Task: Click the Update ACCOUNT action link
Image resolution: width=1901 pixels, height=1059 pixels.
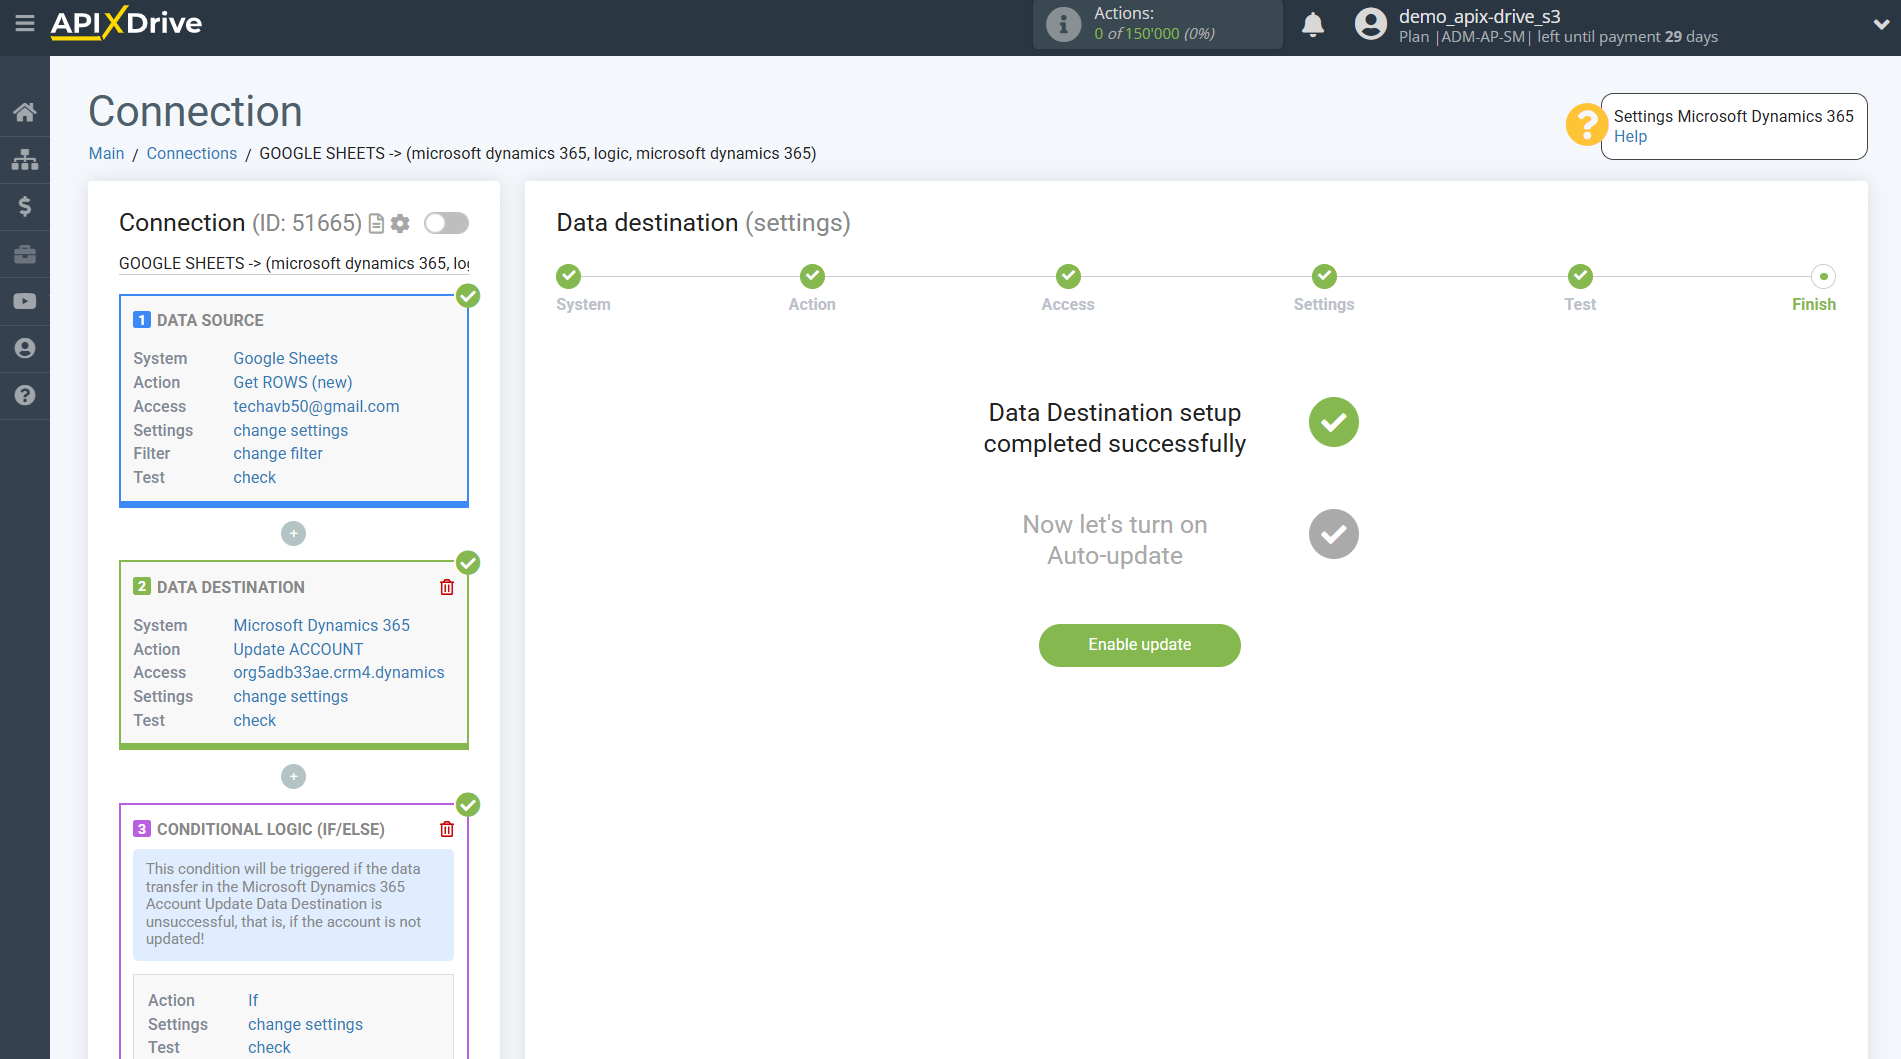Action: pos(298,649)
